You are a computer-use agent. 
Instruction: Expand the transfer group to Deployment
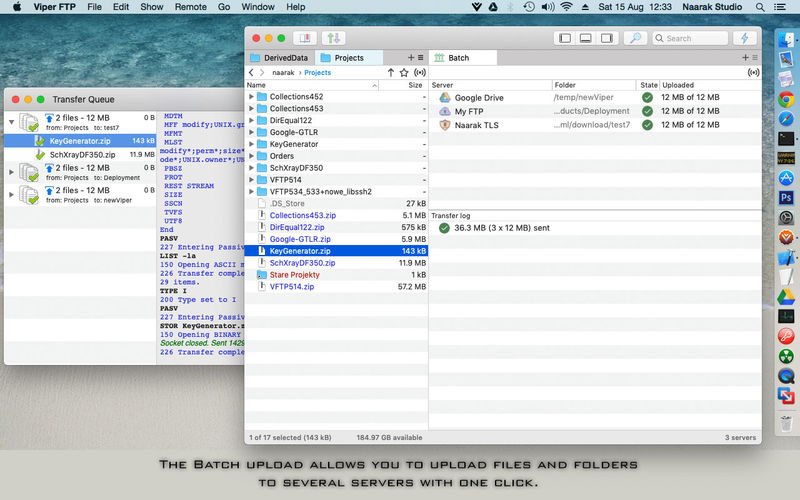pos(12,171)
